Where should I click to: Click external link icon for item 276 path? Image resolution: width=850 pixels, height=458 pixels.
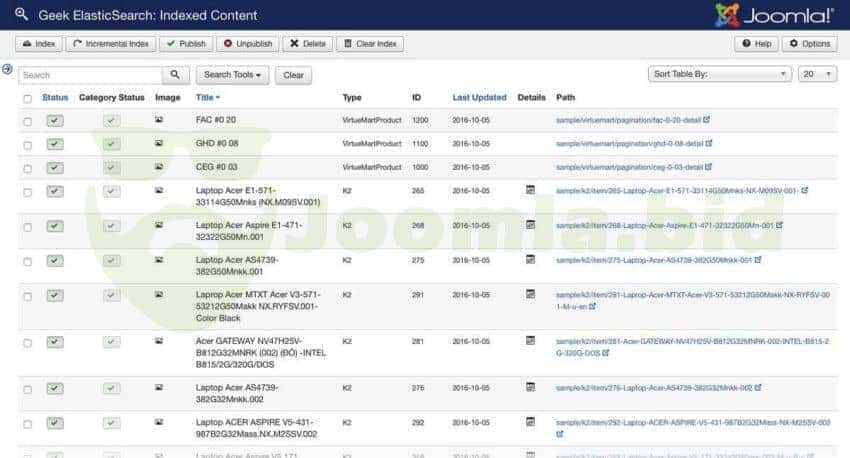pos(758,388)
